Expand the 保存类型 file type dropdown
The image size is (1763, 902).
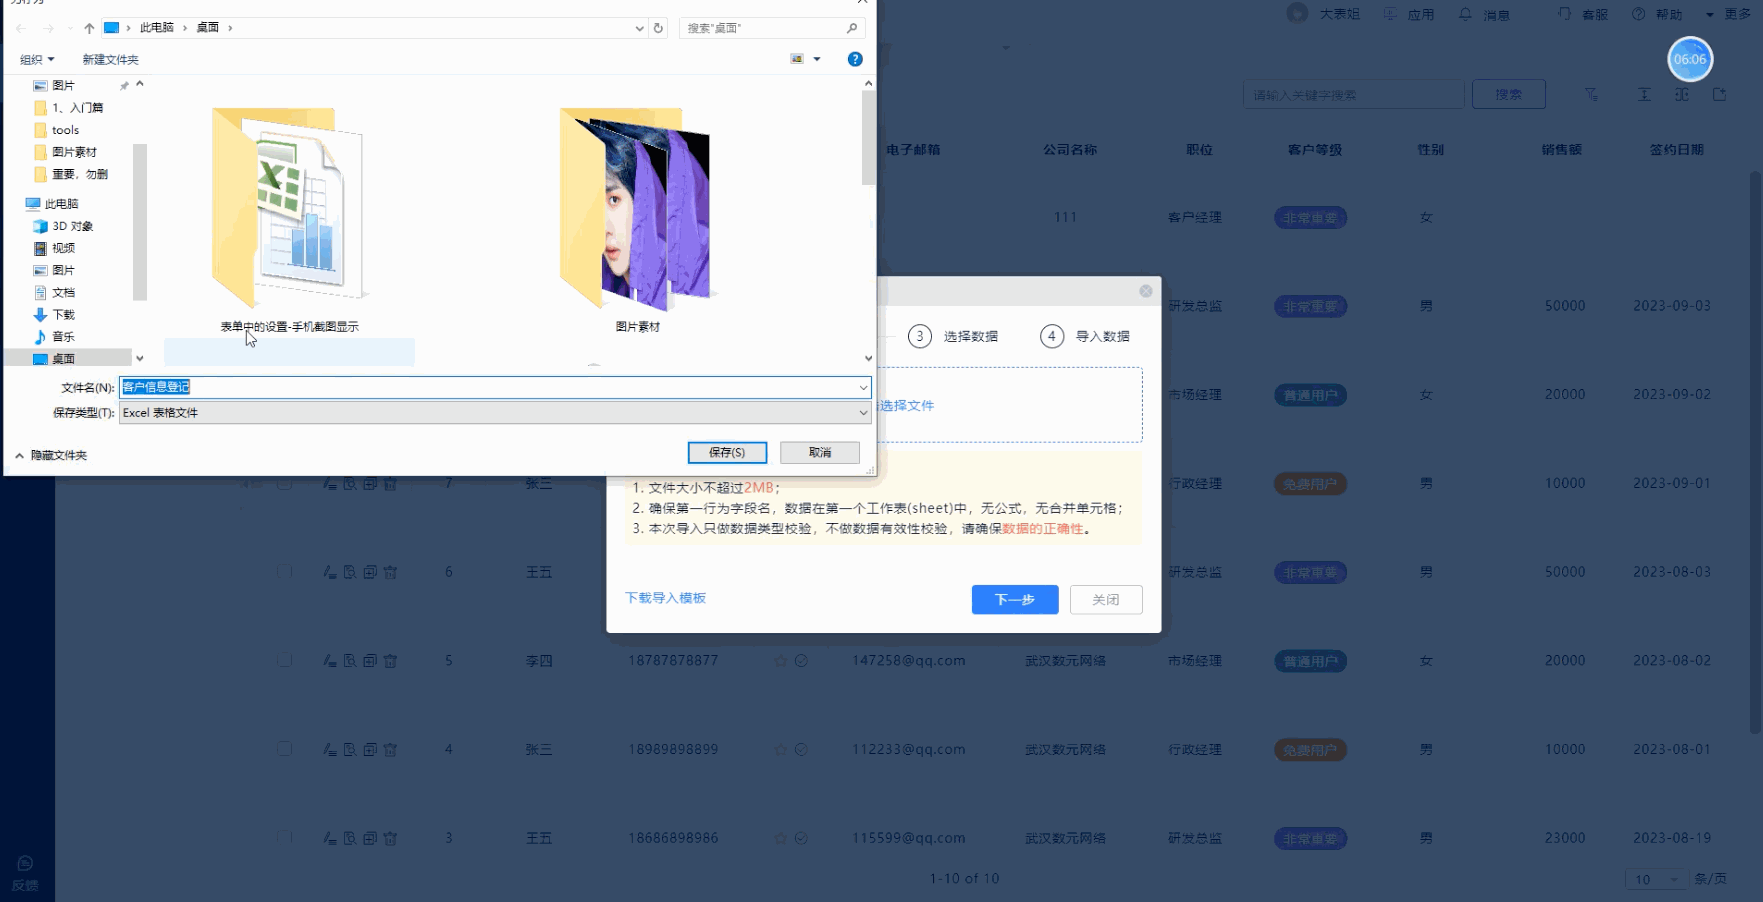tap(862, 413)
